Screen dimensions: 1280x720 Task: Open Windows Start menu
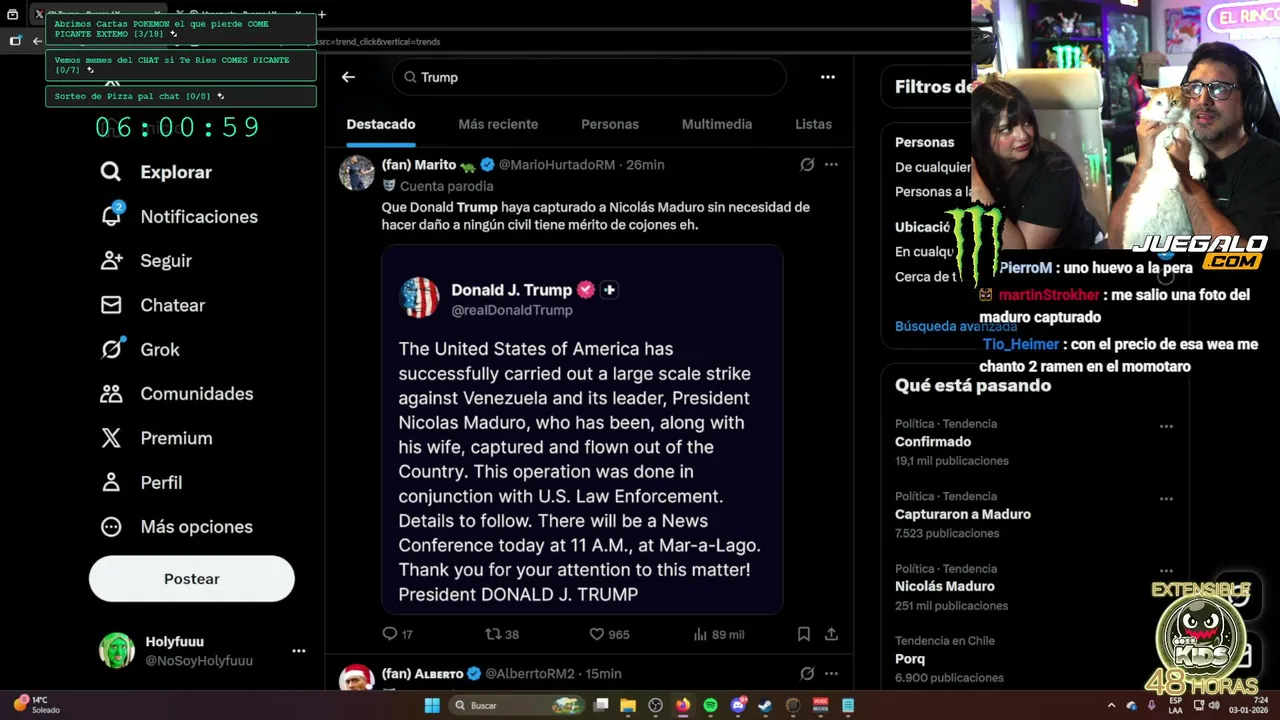point(432,705)
